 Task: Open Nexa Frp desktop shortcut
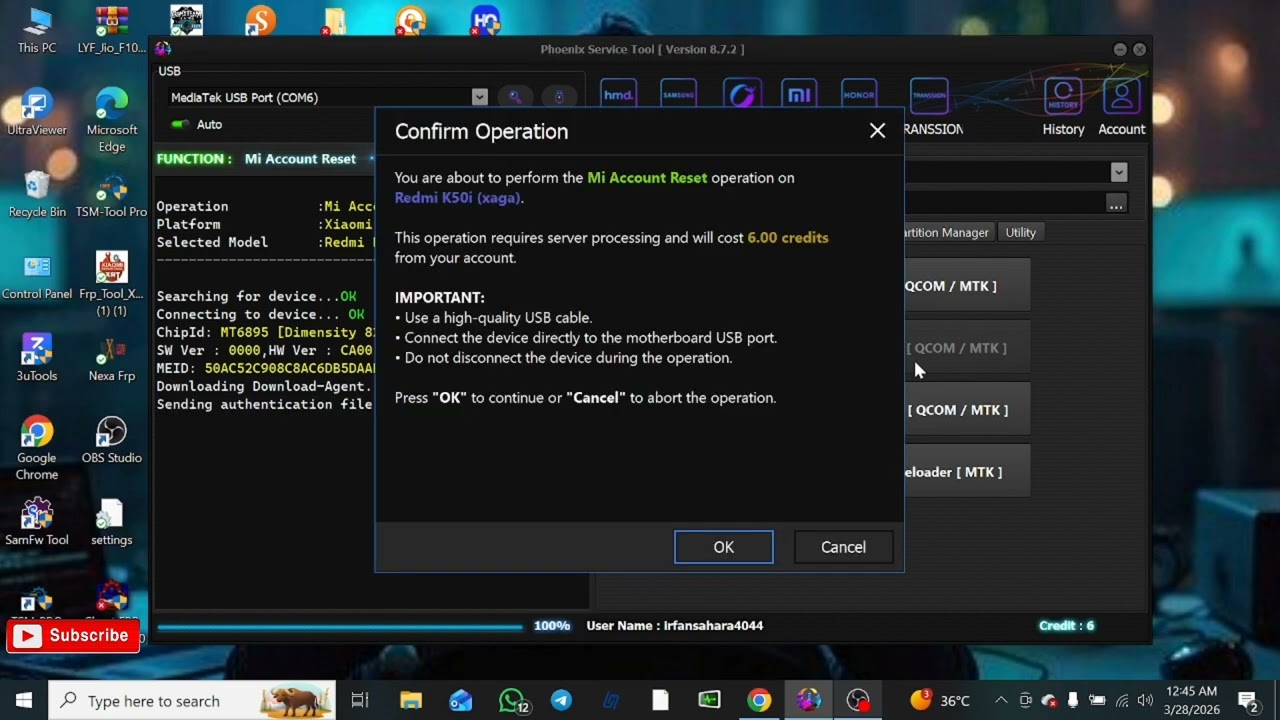(112, 358)
